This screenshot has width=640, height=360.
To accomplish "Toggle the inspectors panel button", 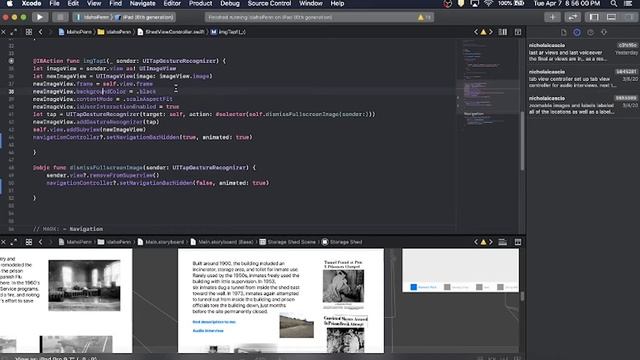I will tap(629, 17).
